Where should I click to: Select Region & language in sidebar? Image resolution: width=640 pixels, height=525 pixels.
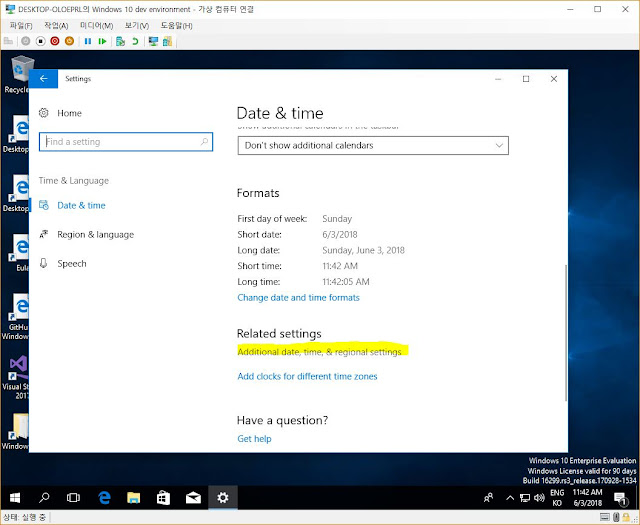(96, 235)
